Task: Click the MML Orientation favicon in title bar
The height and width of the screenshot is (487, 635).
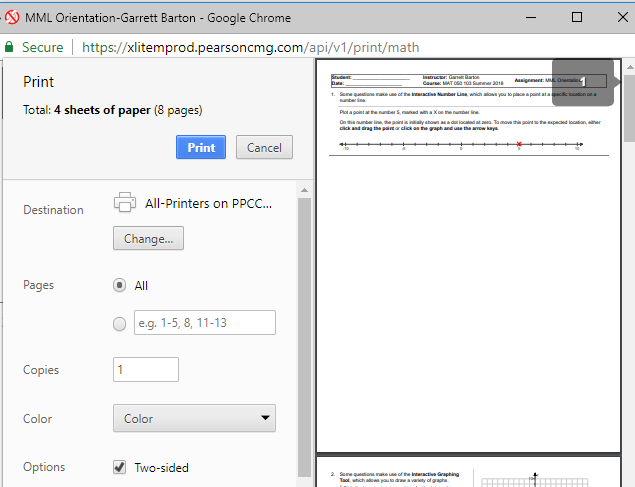Action: point(13,18)
